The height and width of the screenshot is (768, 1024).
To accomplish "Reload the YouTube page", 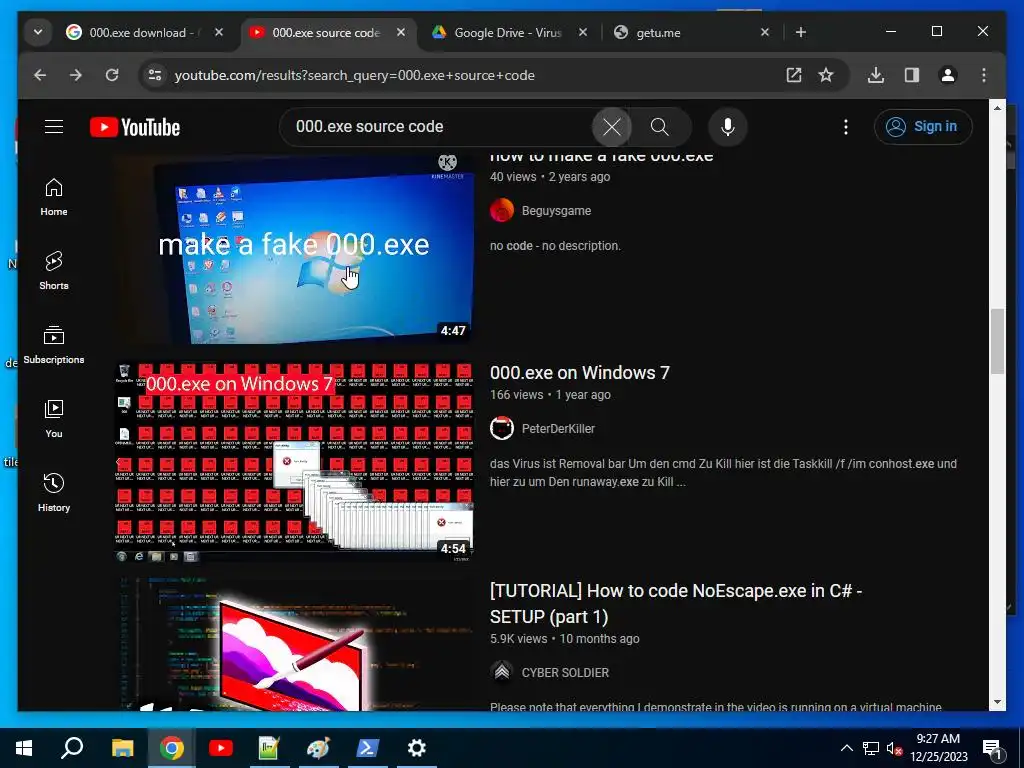I will [112, 75].
